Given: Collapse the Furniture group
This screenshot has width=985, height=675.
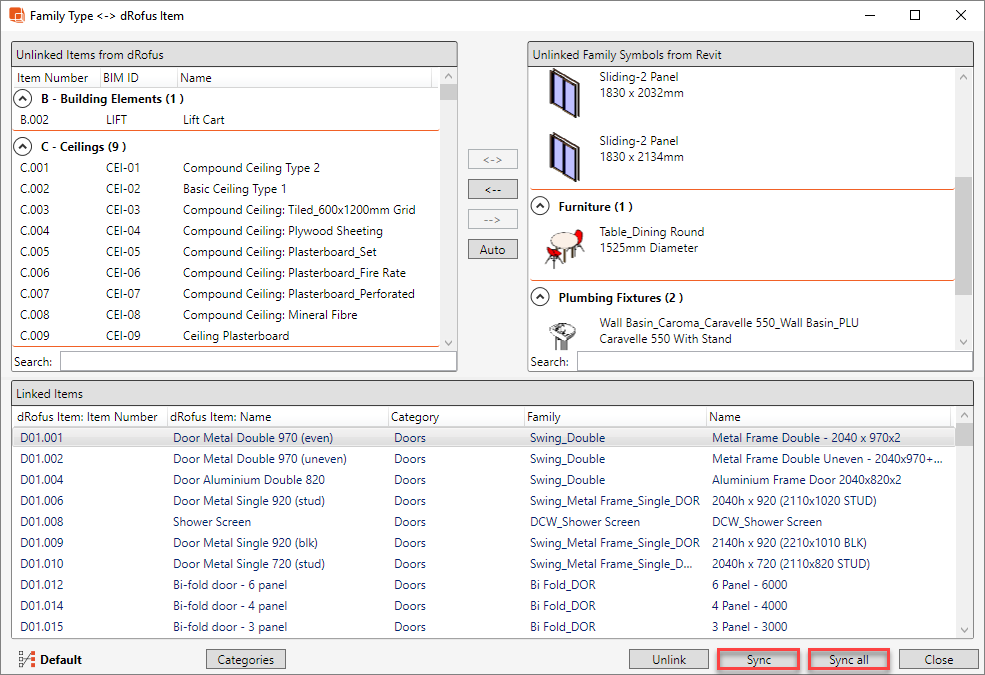Looking at the screenshot, I should (x=541, y=207).
